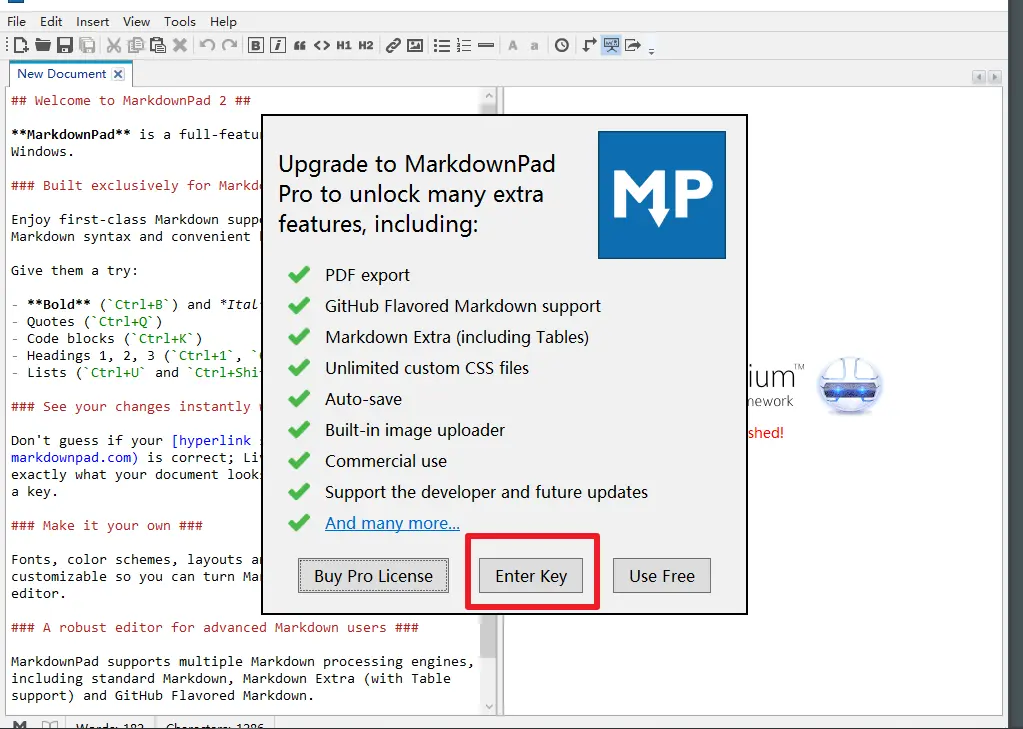The height and width of the screenshot is (729, 1023).
Task: Close the New Document tab
Action: (x=118, y=74)
